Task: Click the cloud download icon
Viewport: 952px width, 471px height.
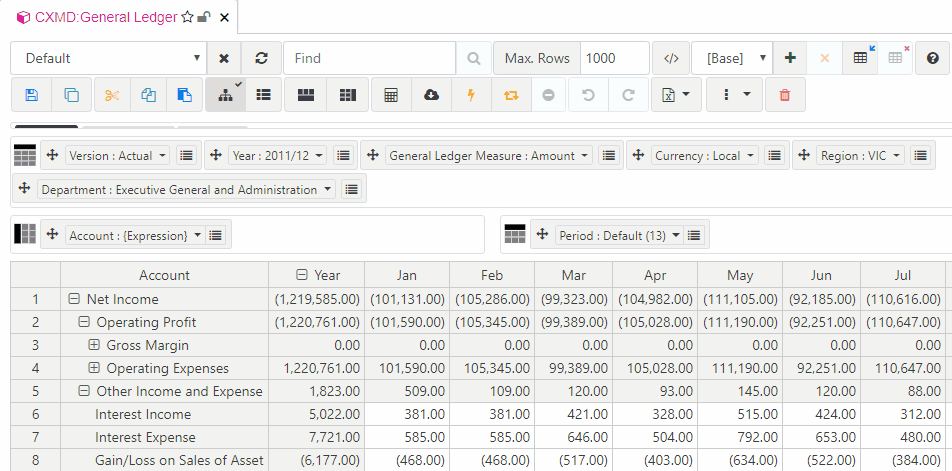Action: click(x=431, y=95)
